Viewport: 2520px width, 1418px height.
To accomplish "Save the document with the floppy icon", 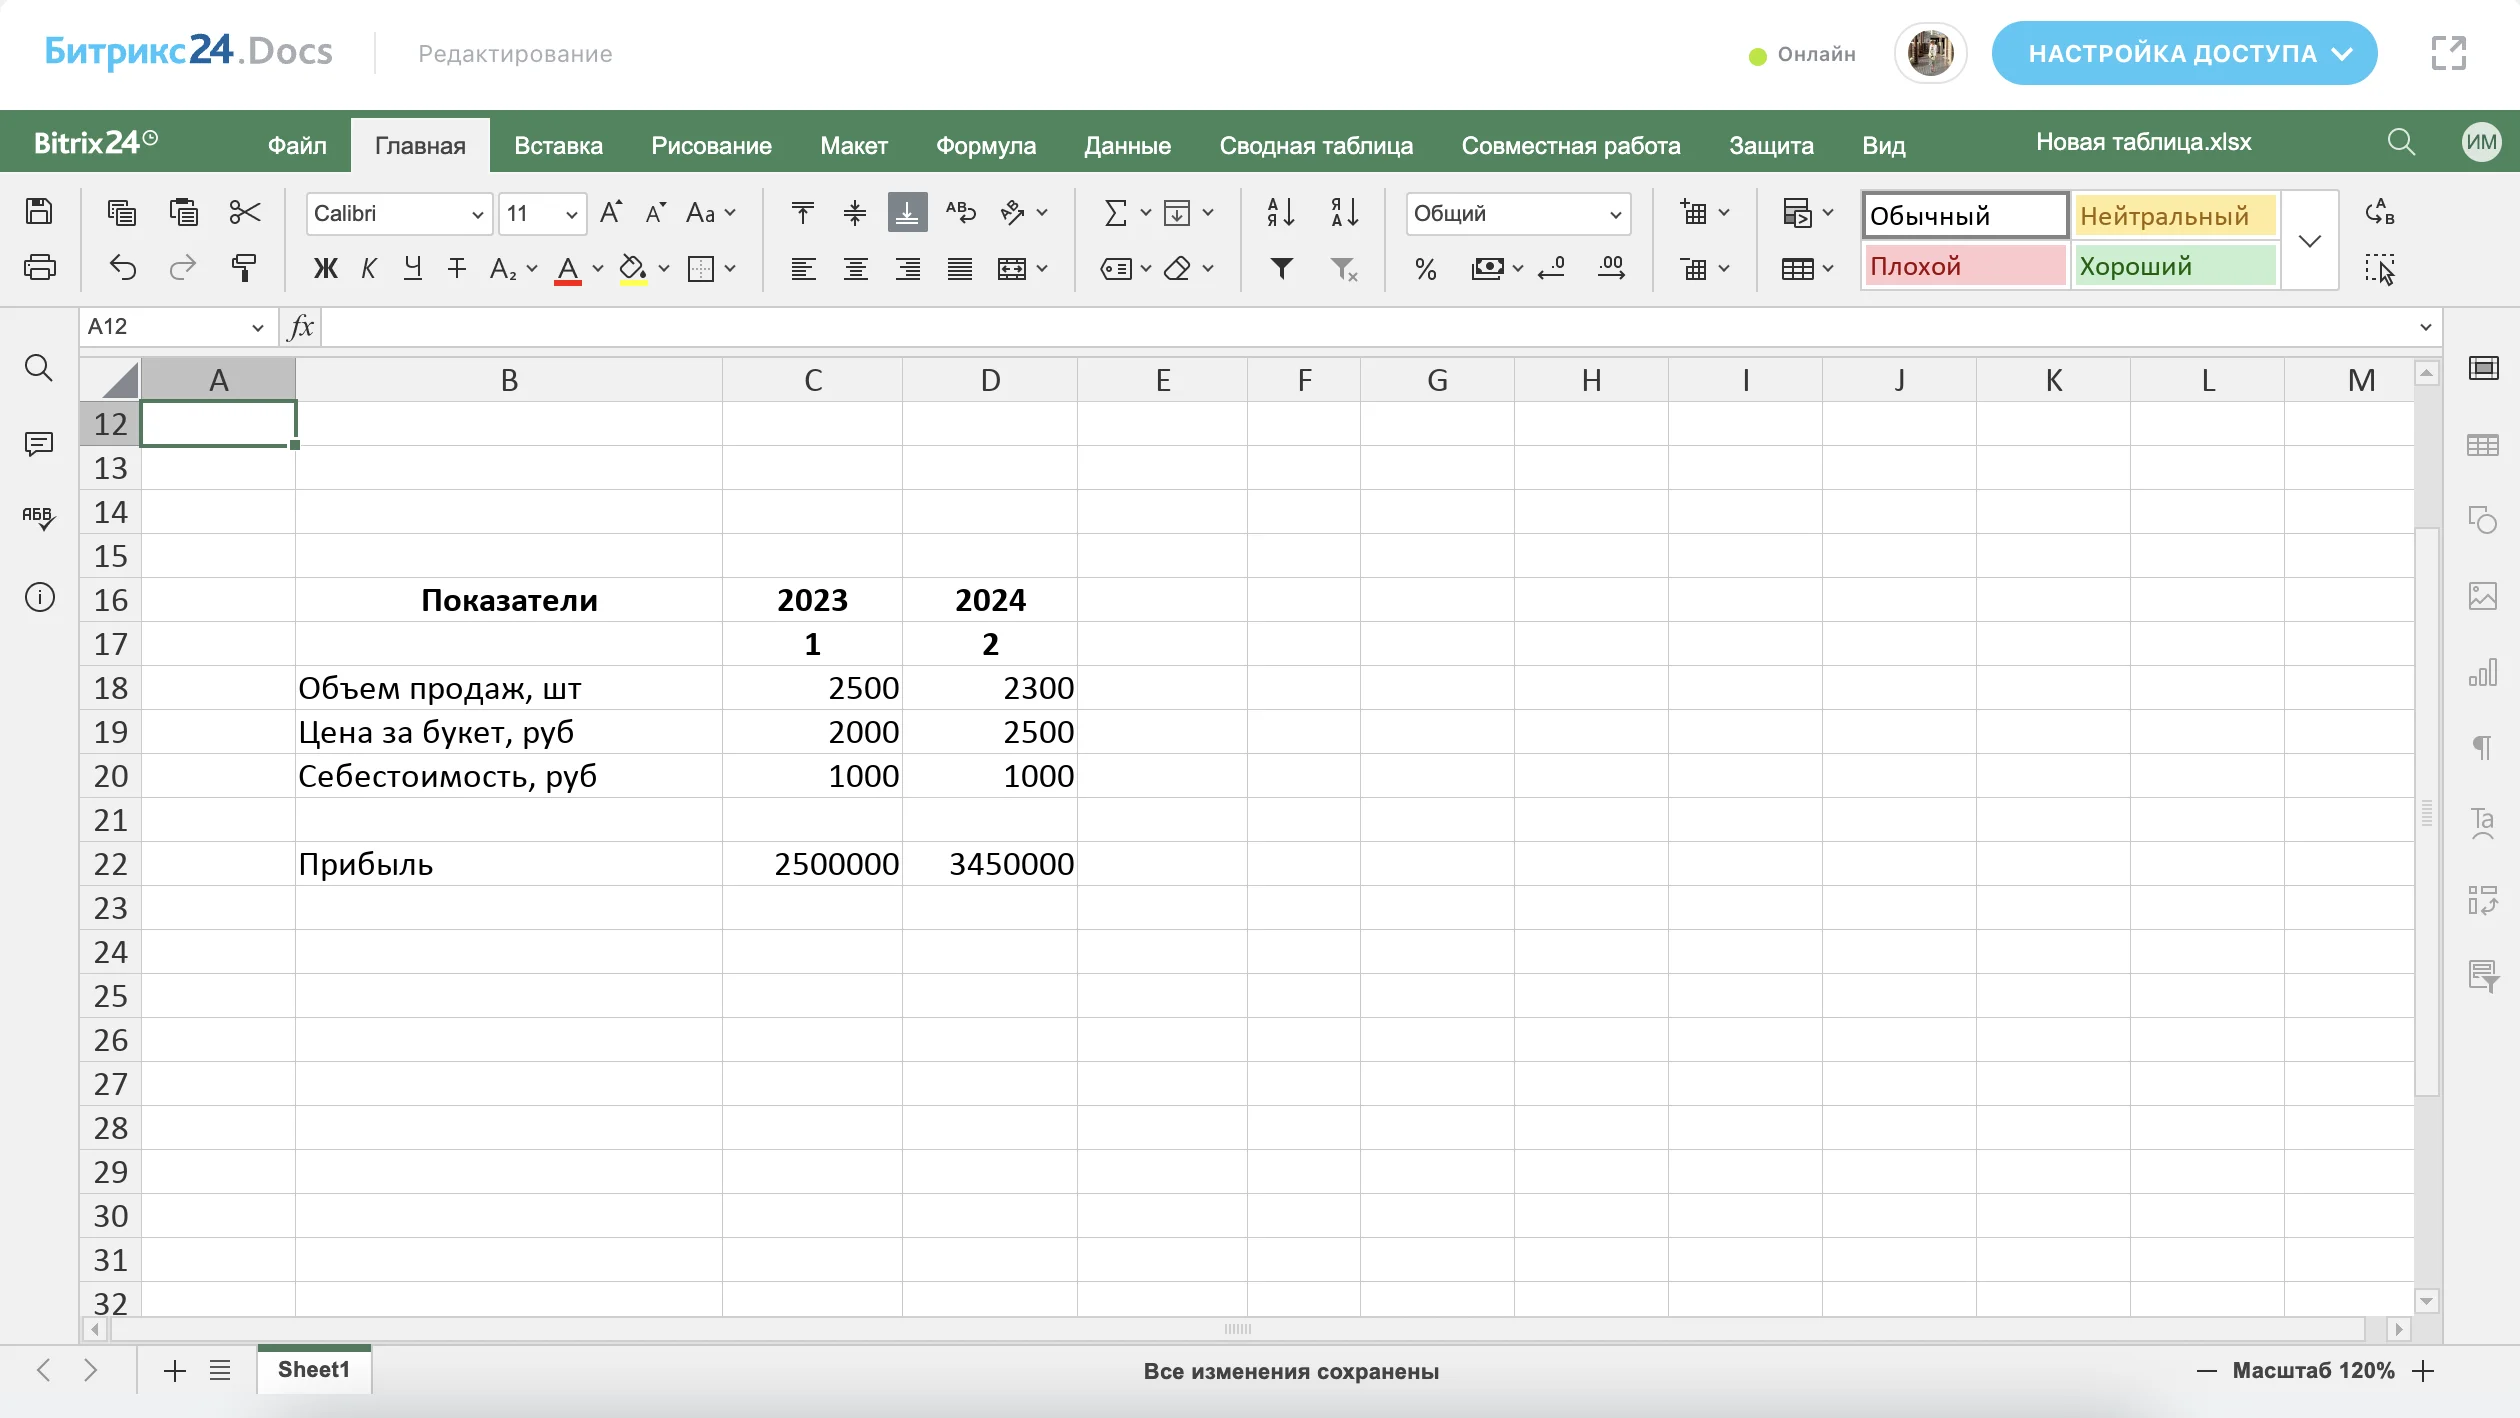I will tap(39, 212).
